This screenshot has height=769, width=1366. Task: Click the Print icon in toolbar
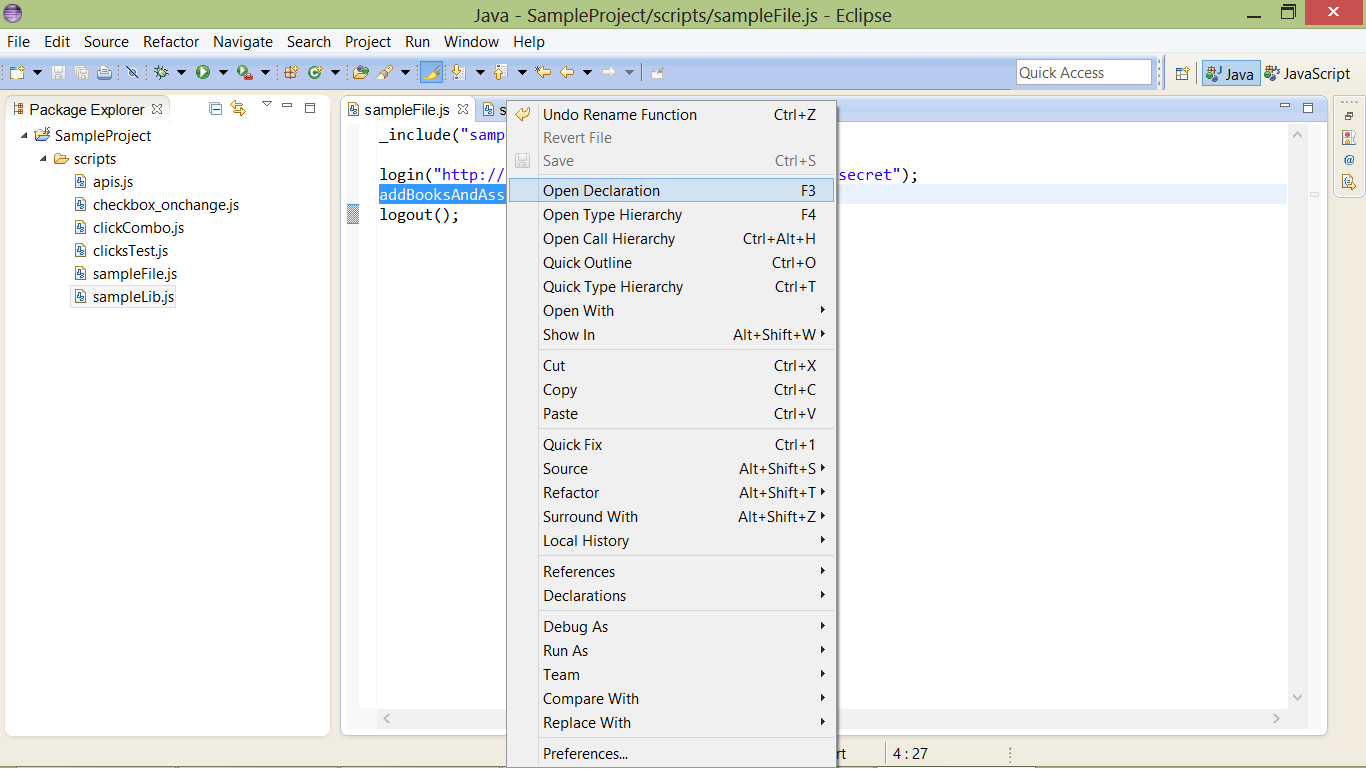[x=104, y=72]
